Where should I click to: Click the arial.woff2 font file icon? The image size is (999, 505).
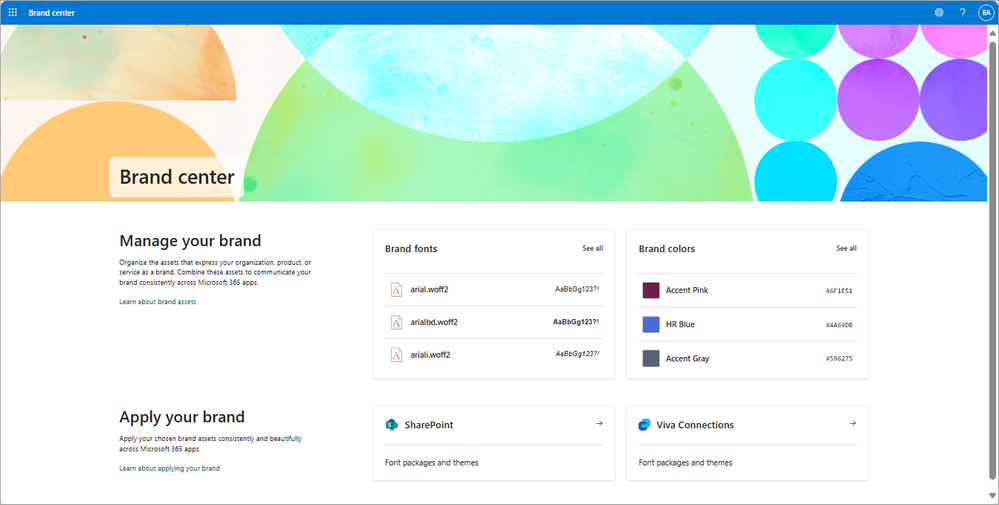pyautogui.click(x=396, y=290)
